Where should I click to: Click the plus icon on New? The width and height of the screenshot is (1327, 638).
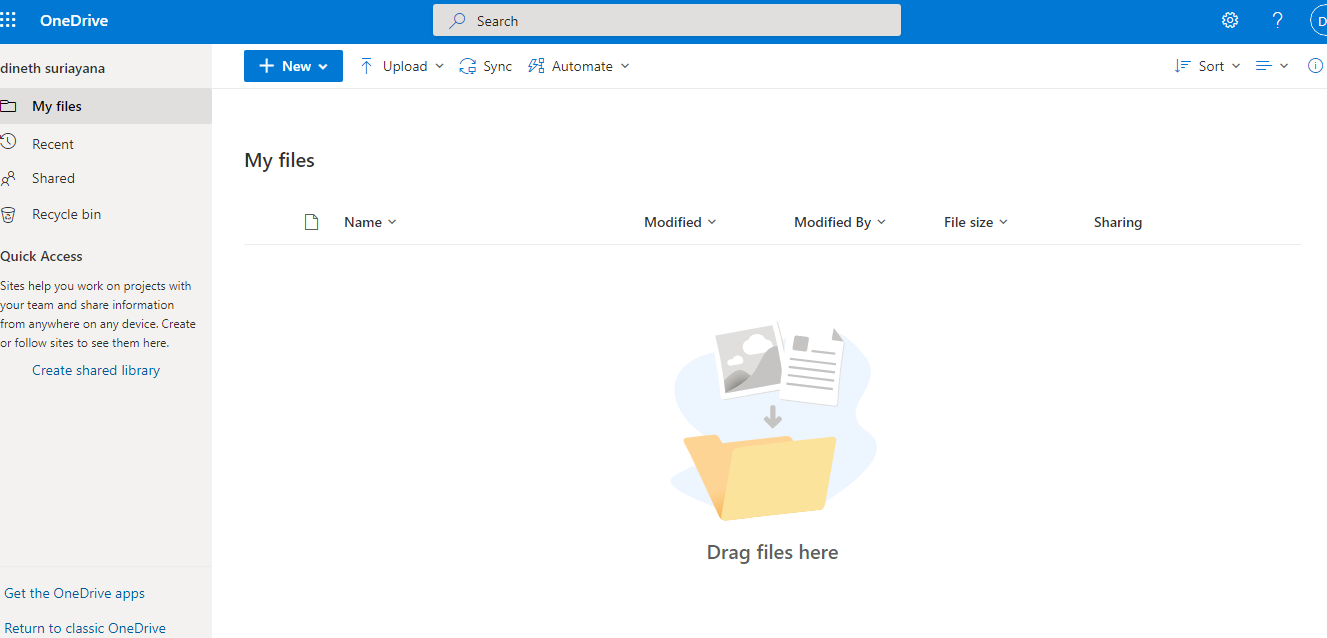(x=266, y=66)
